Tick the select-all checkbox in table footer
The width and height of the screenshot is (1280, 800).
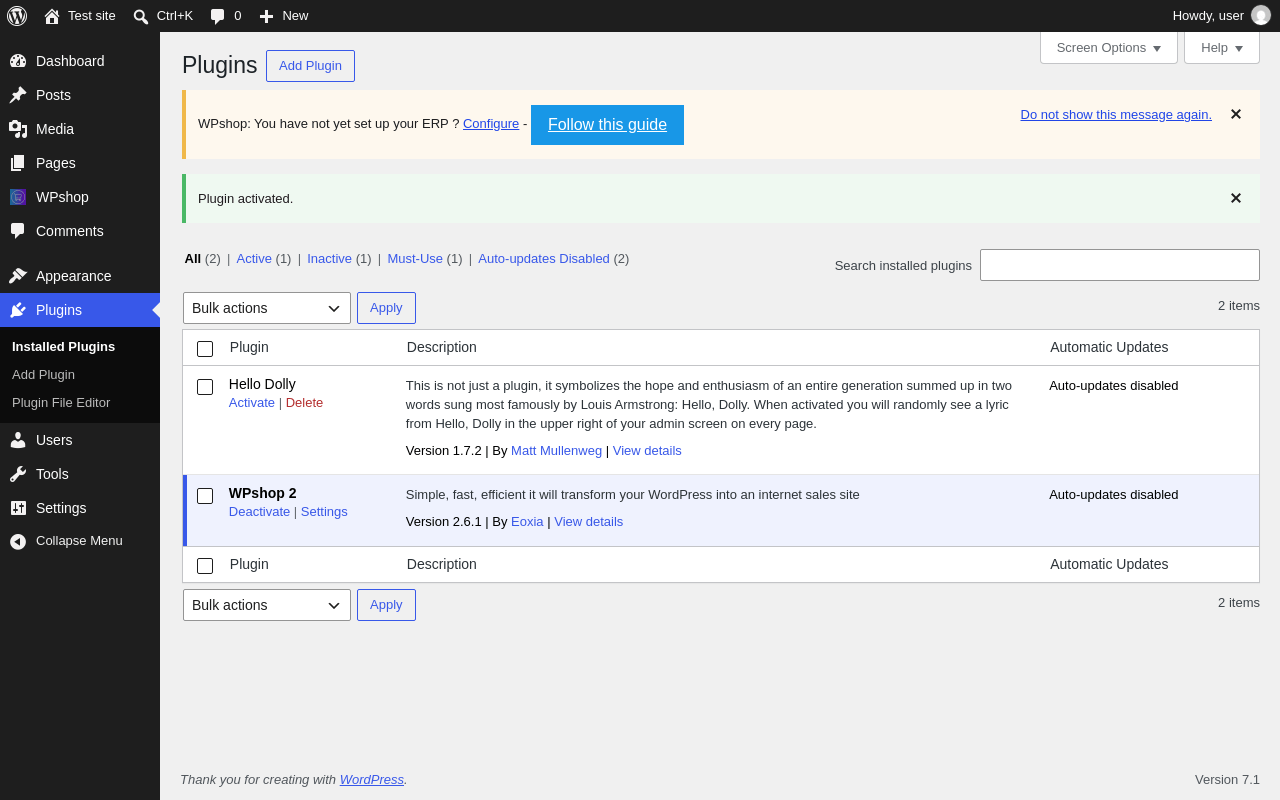coord(205,566)
